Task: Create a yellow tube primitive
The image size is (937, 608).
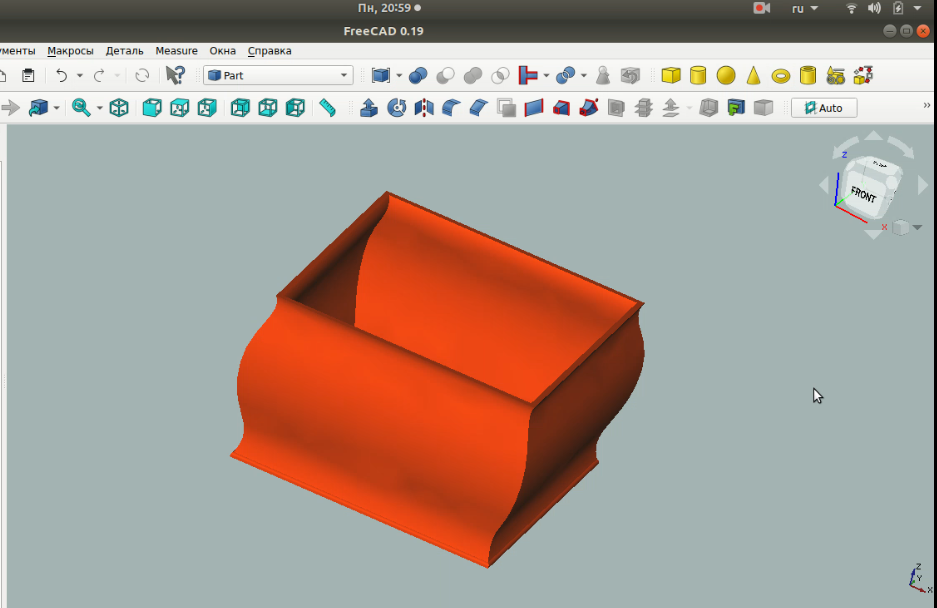Action: coord(808,75)
